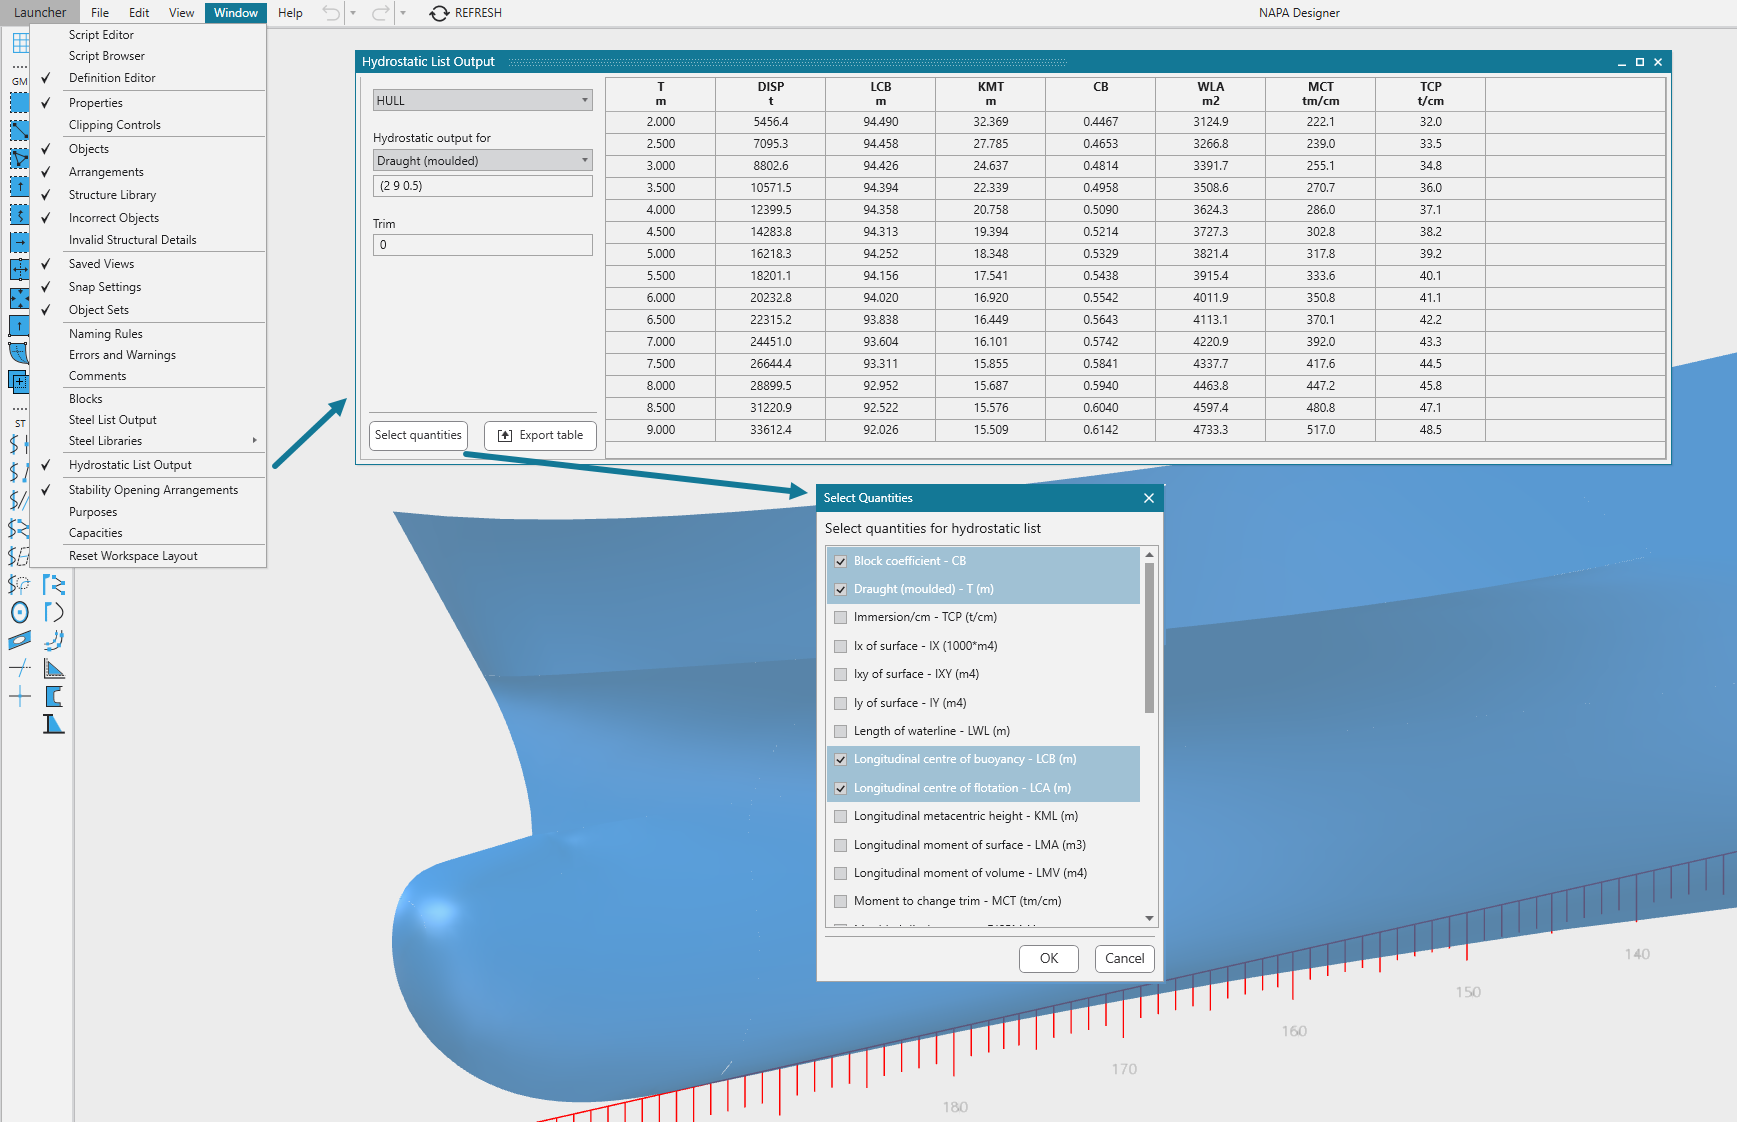The width and height of the screenshot is (1737, 1122).
Task: Click the grid table icon atop left toolbar
Action: click(x=20, y=43)
